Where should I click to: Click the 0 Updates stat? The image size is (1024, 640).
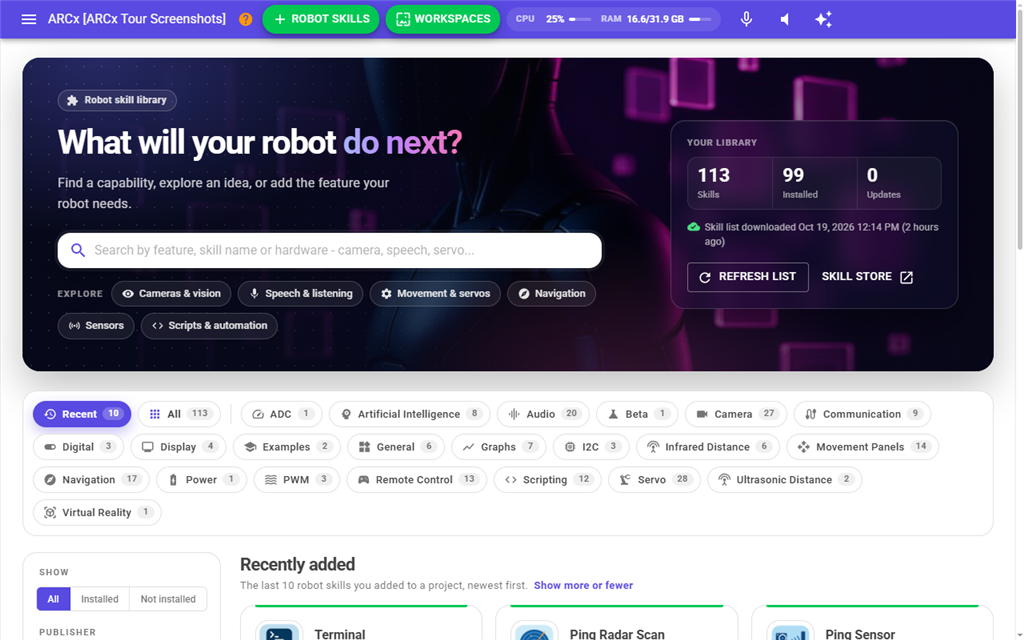(899, 183)
